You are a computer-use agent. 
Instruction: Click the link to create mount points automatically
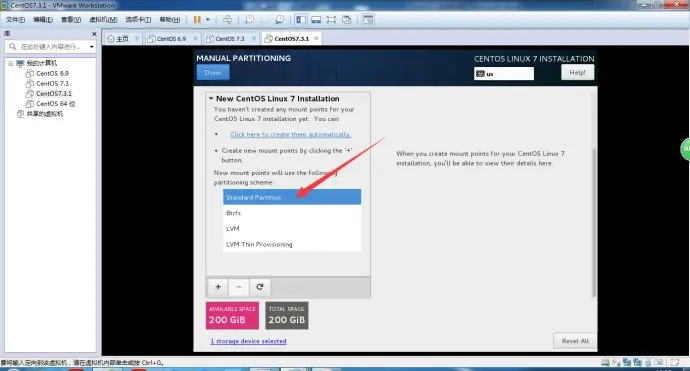click(290, 135)
